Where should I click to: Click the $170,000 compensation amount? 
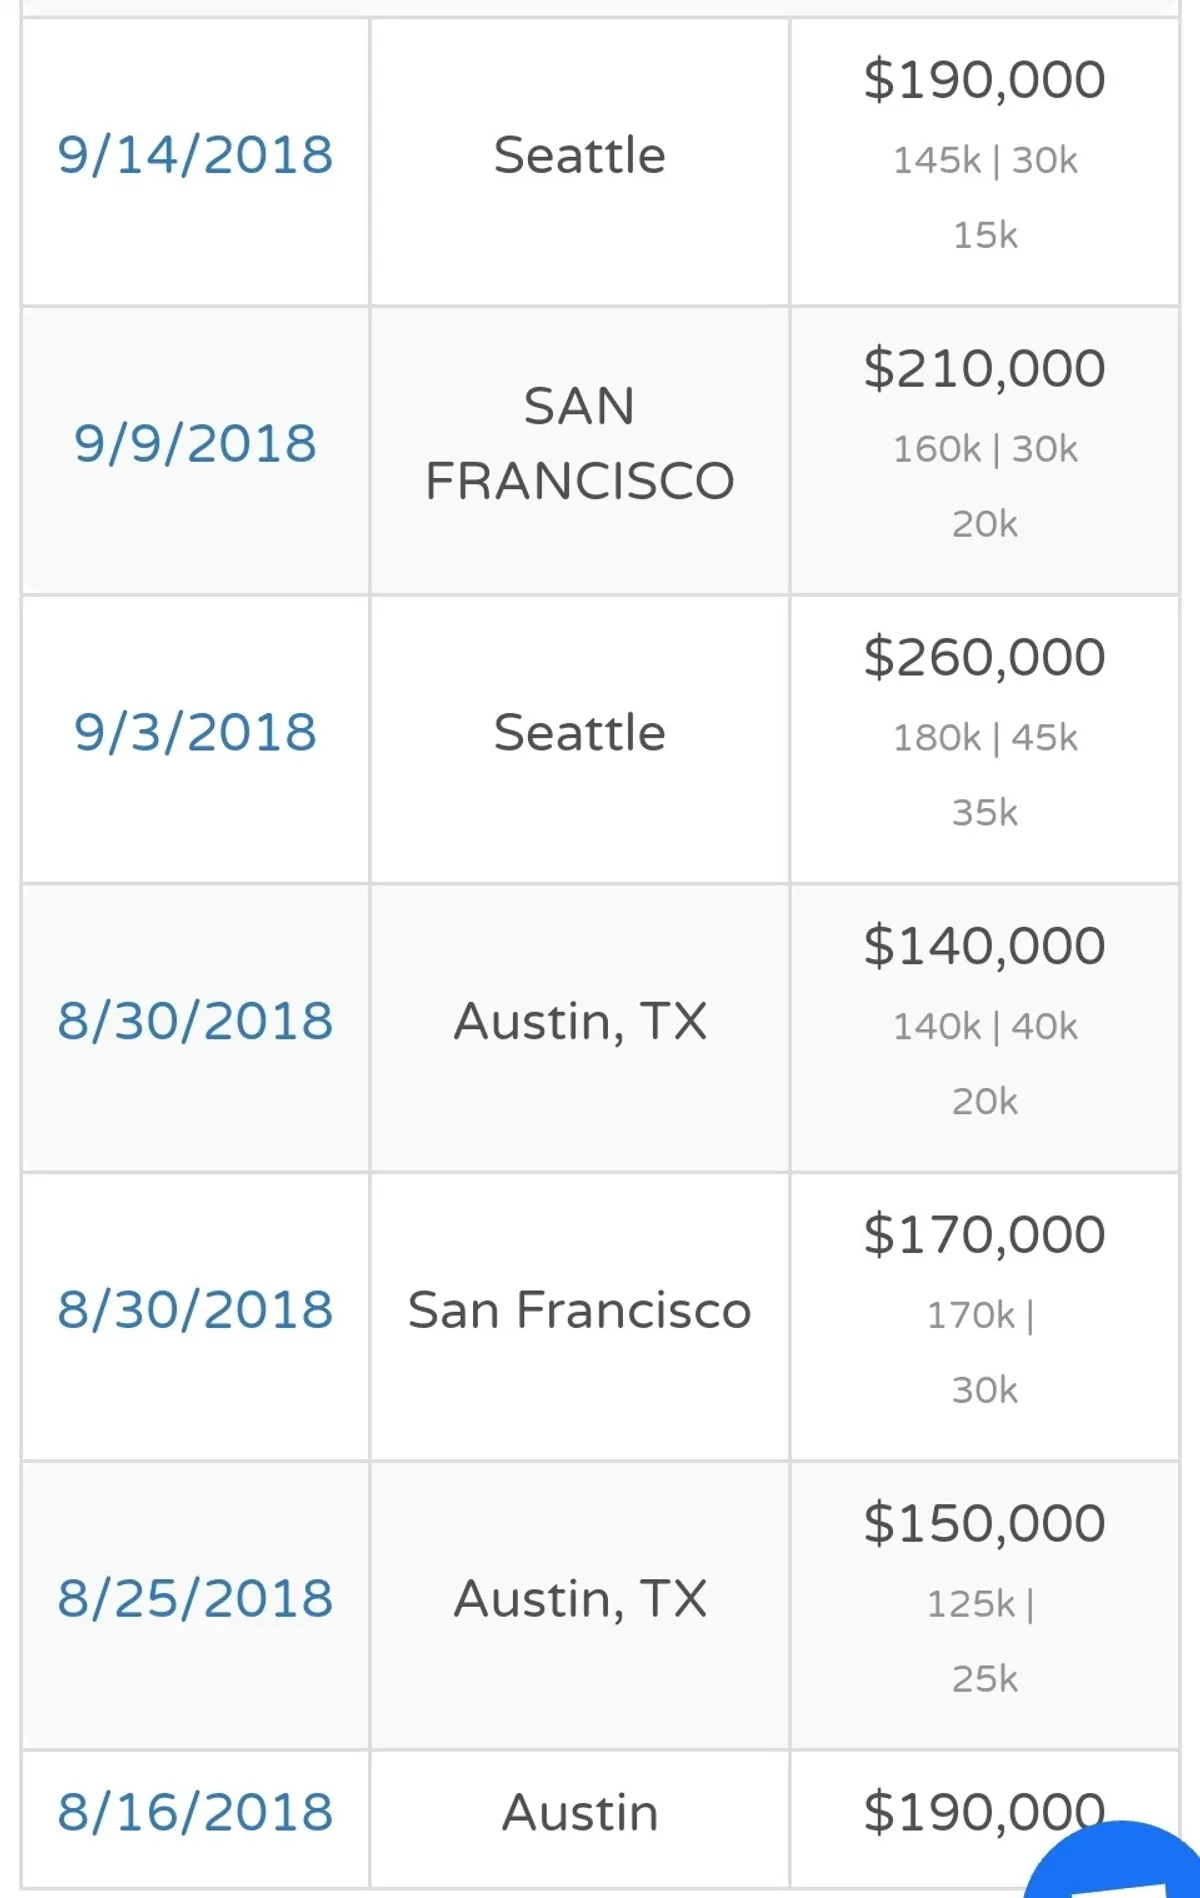click(984, 1235)
